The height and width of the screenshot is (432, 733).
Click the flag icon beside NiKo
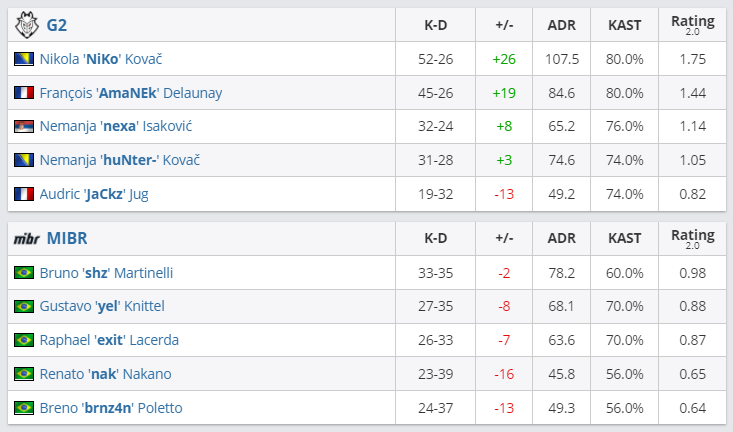pyautogui.click(x=24, y=59)
